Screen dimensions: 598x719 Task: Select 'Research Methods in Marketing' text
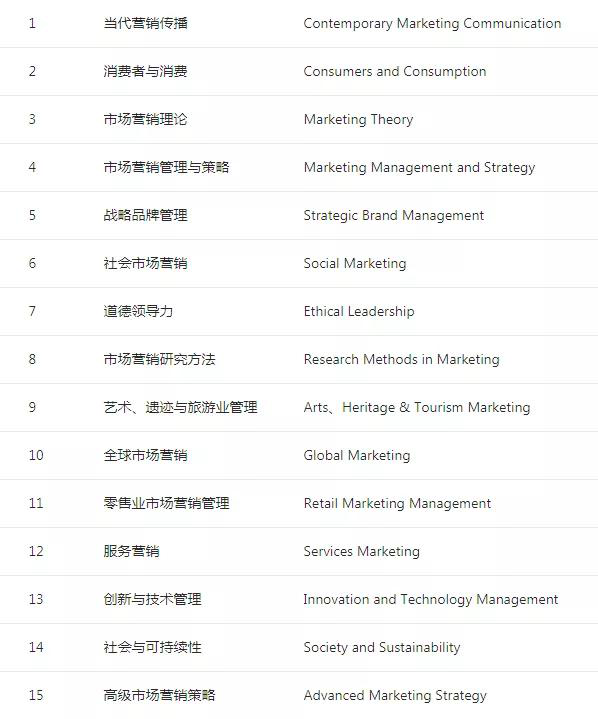[401, 360]
